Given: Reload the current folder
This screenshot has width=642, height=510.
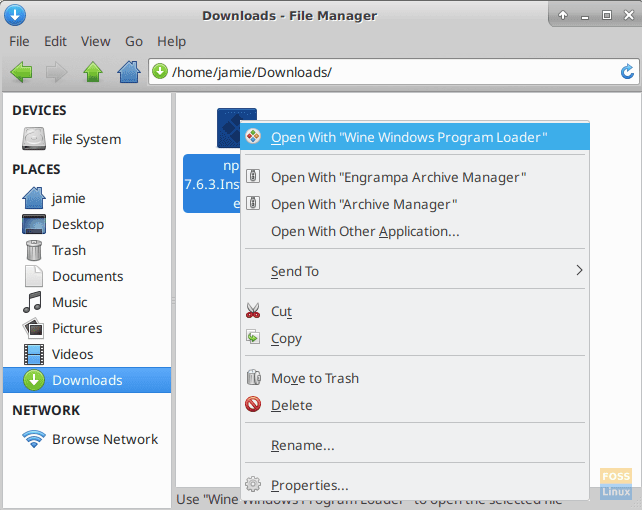Looking at the screenshot, I should (627, 72).
